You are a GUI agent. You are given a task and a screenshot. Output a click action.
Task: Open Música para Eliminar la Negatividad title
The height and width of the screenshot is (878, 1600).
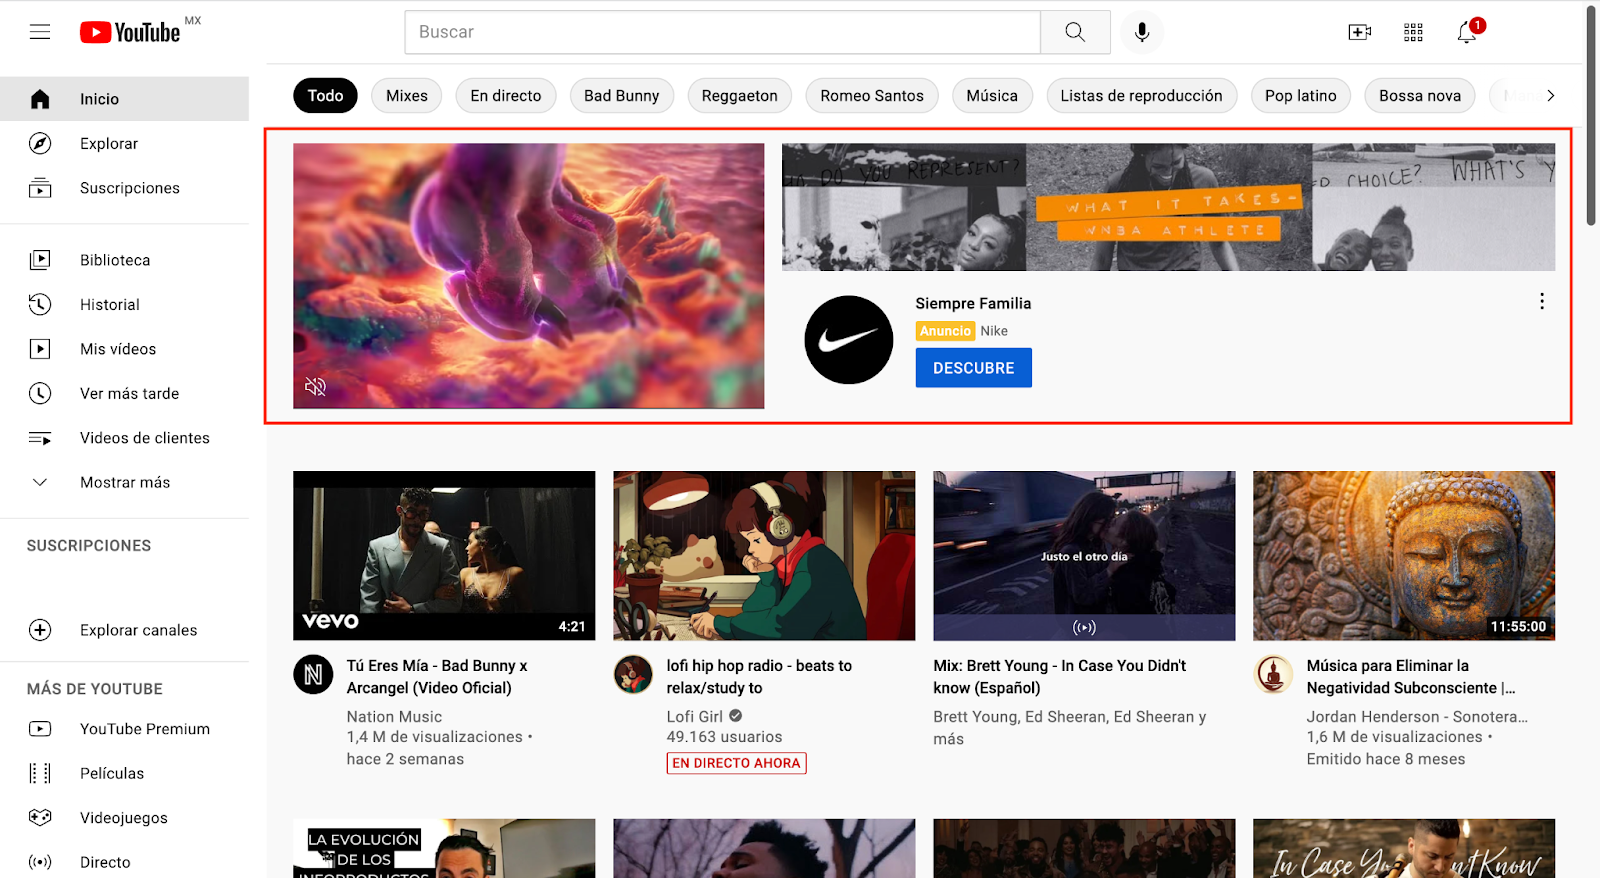1410,677
